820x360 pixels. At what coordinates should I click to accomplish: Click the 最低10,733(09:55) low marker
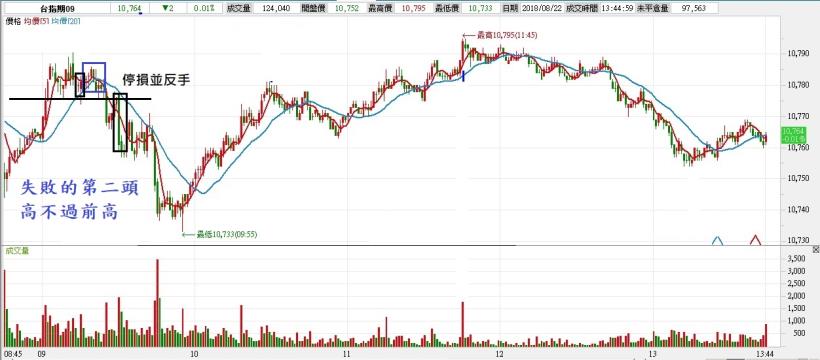(x=220, y=234)
